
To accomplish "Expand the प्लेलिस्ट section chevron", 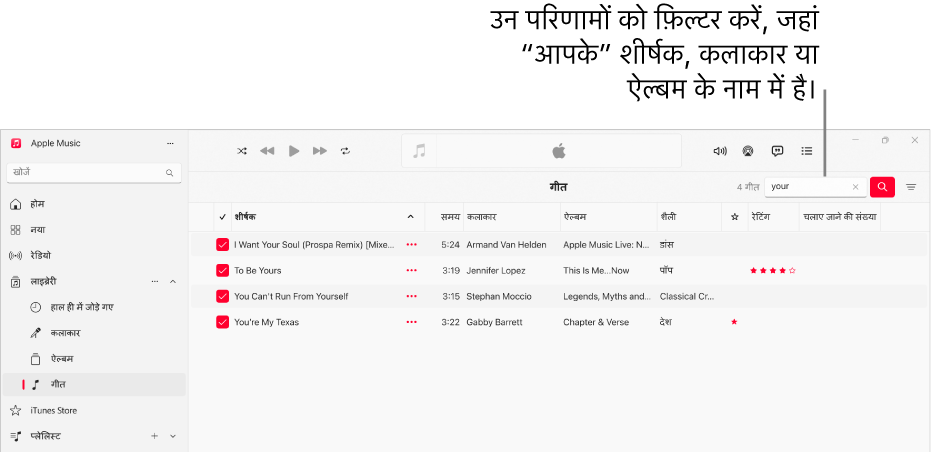I will tap(173, 436).
